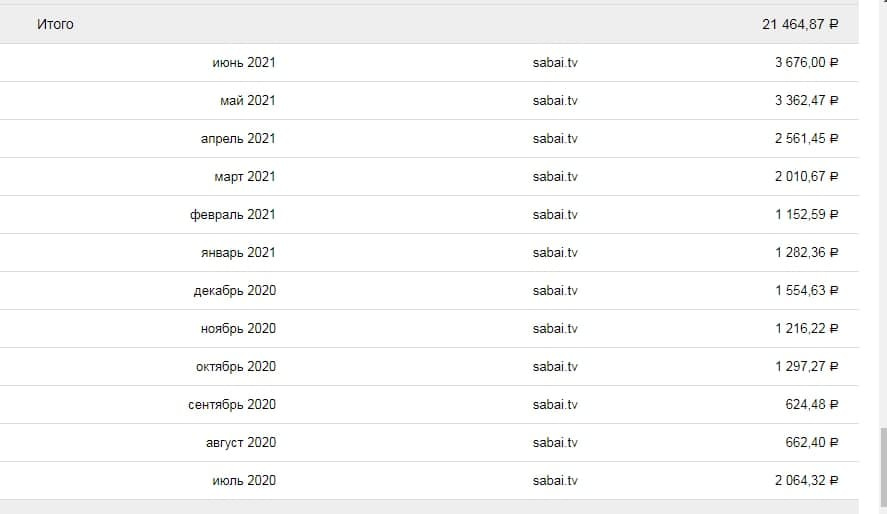Click the 1 152,59 ₽ amount for февраль
Image resolution: width=887 pixels, height=514 pixels.
(x=805, y=214)
